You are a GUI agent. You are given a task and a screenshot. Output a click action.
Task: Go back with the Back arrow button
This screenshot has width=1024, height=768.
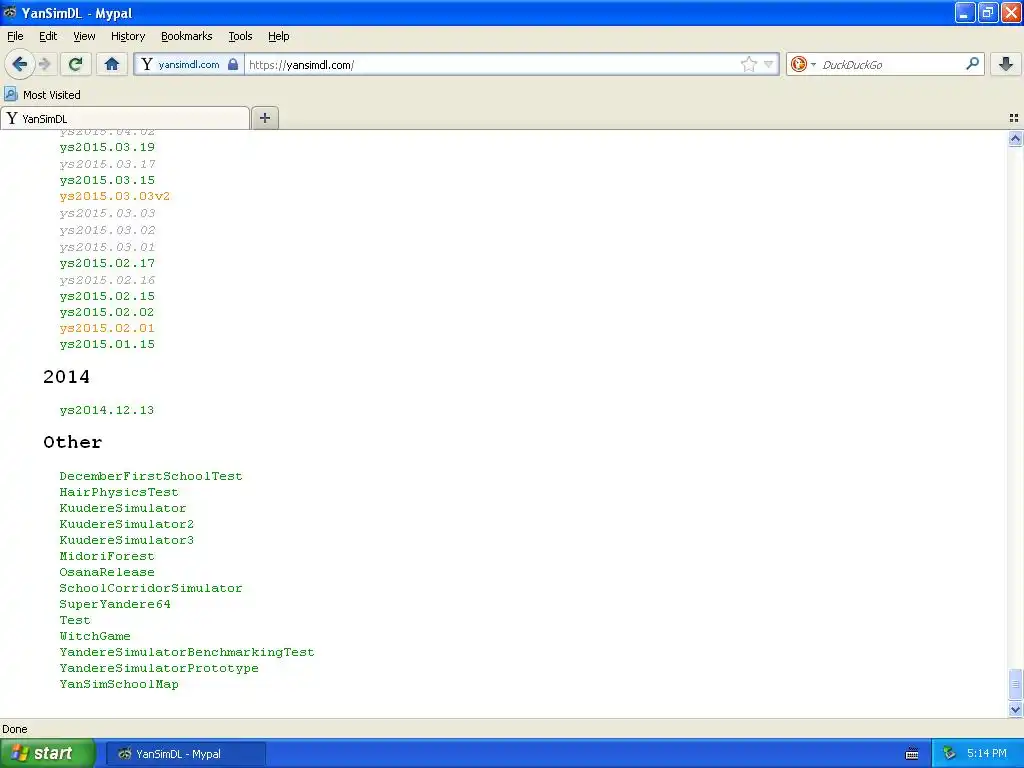[19, 64]
